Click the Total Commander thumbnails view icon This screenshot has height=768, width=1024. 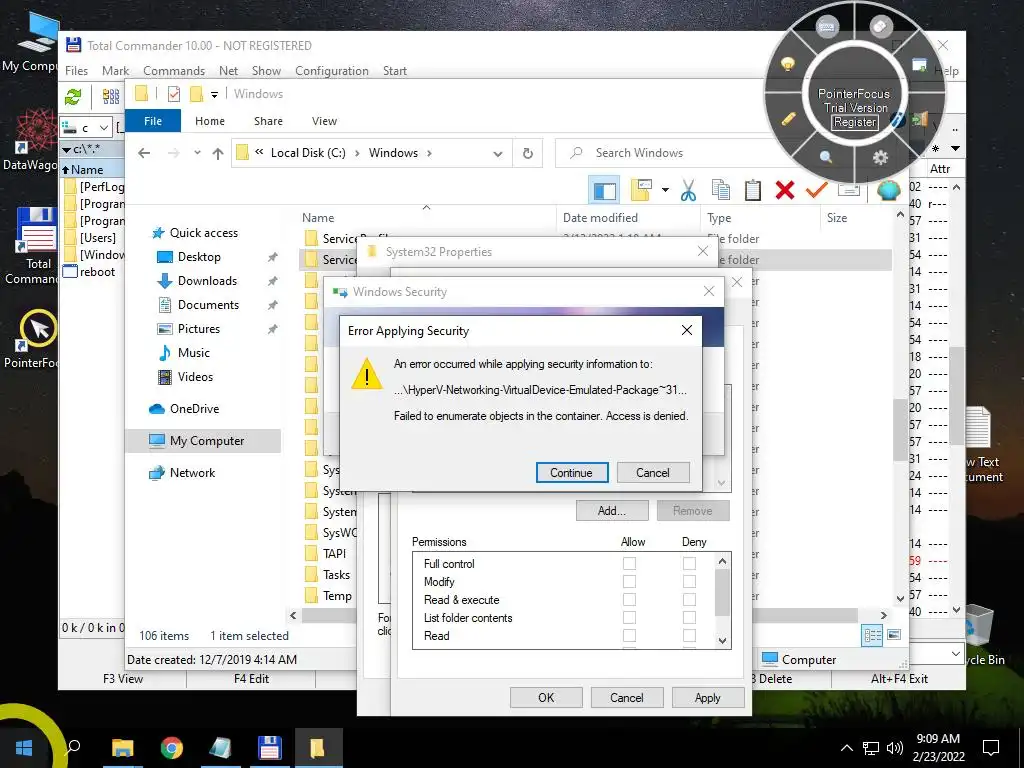point(110,97)
